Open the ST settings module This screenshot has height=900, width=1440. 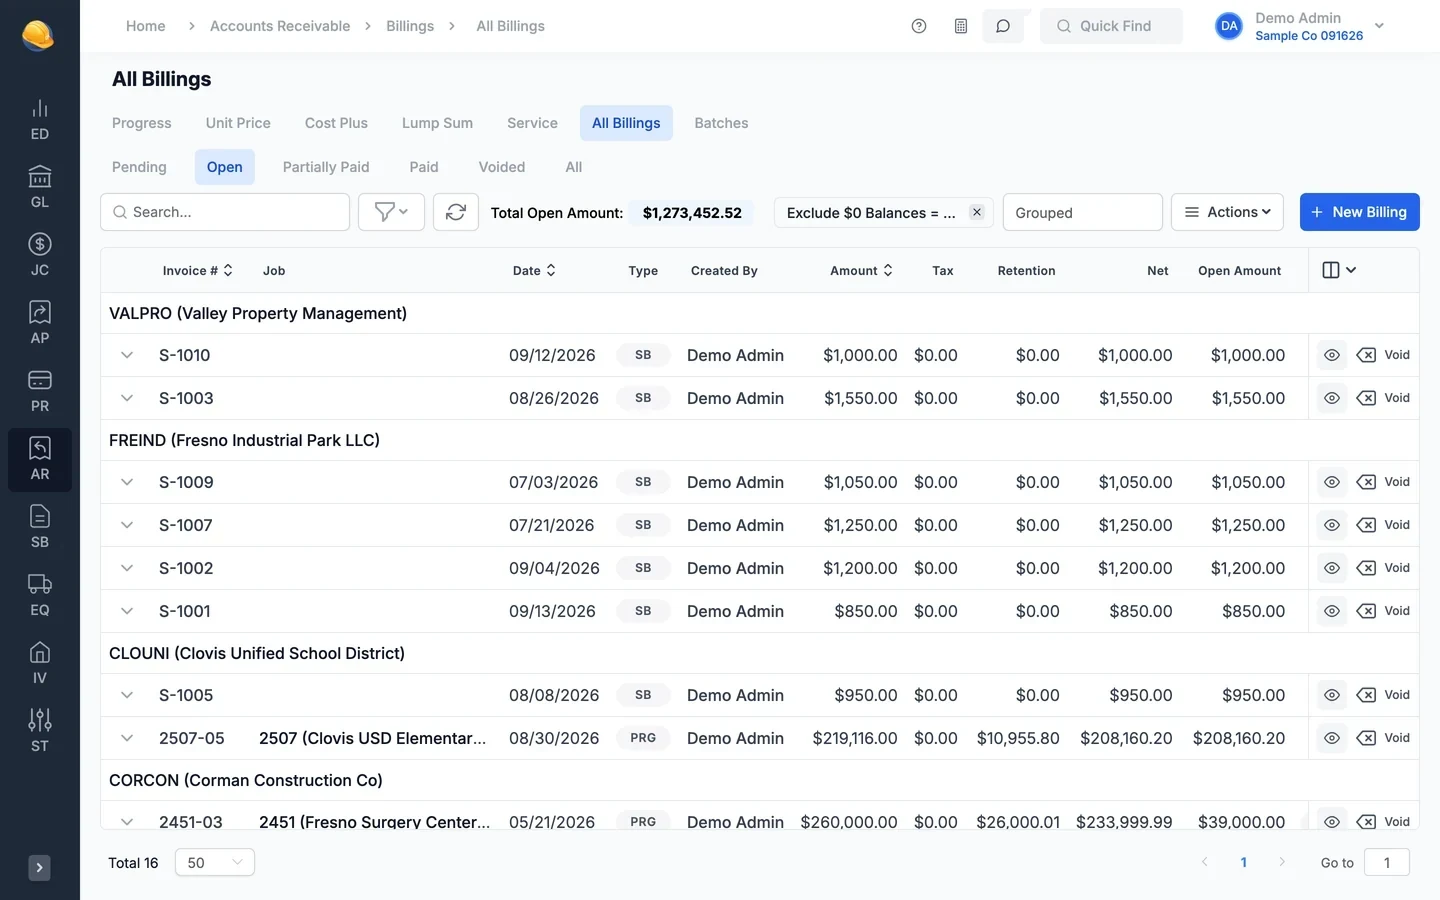click(x=40, y=732)
